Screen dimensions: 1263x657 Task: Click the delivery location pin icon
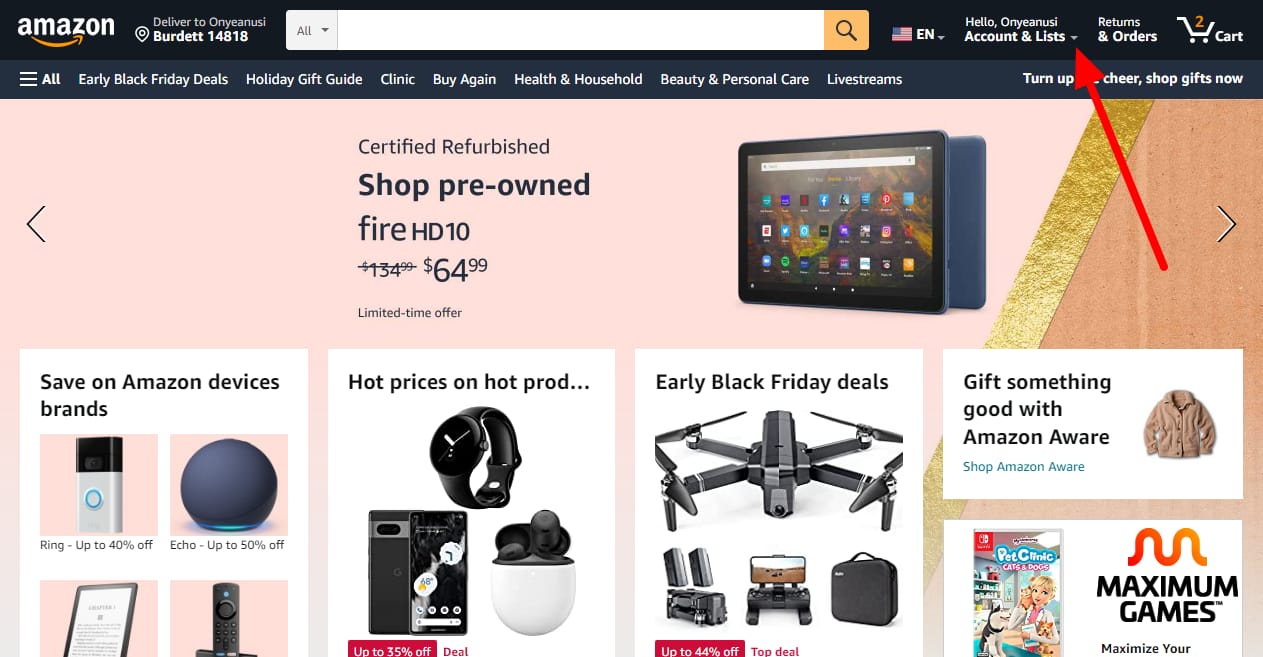pos(142,35)
